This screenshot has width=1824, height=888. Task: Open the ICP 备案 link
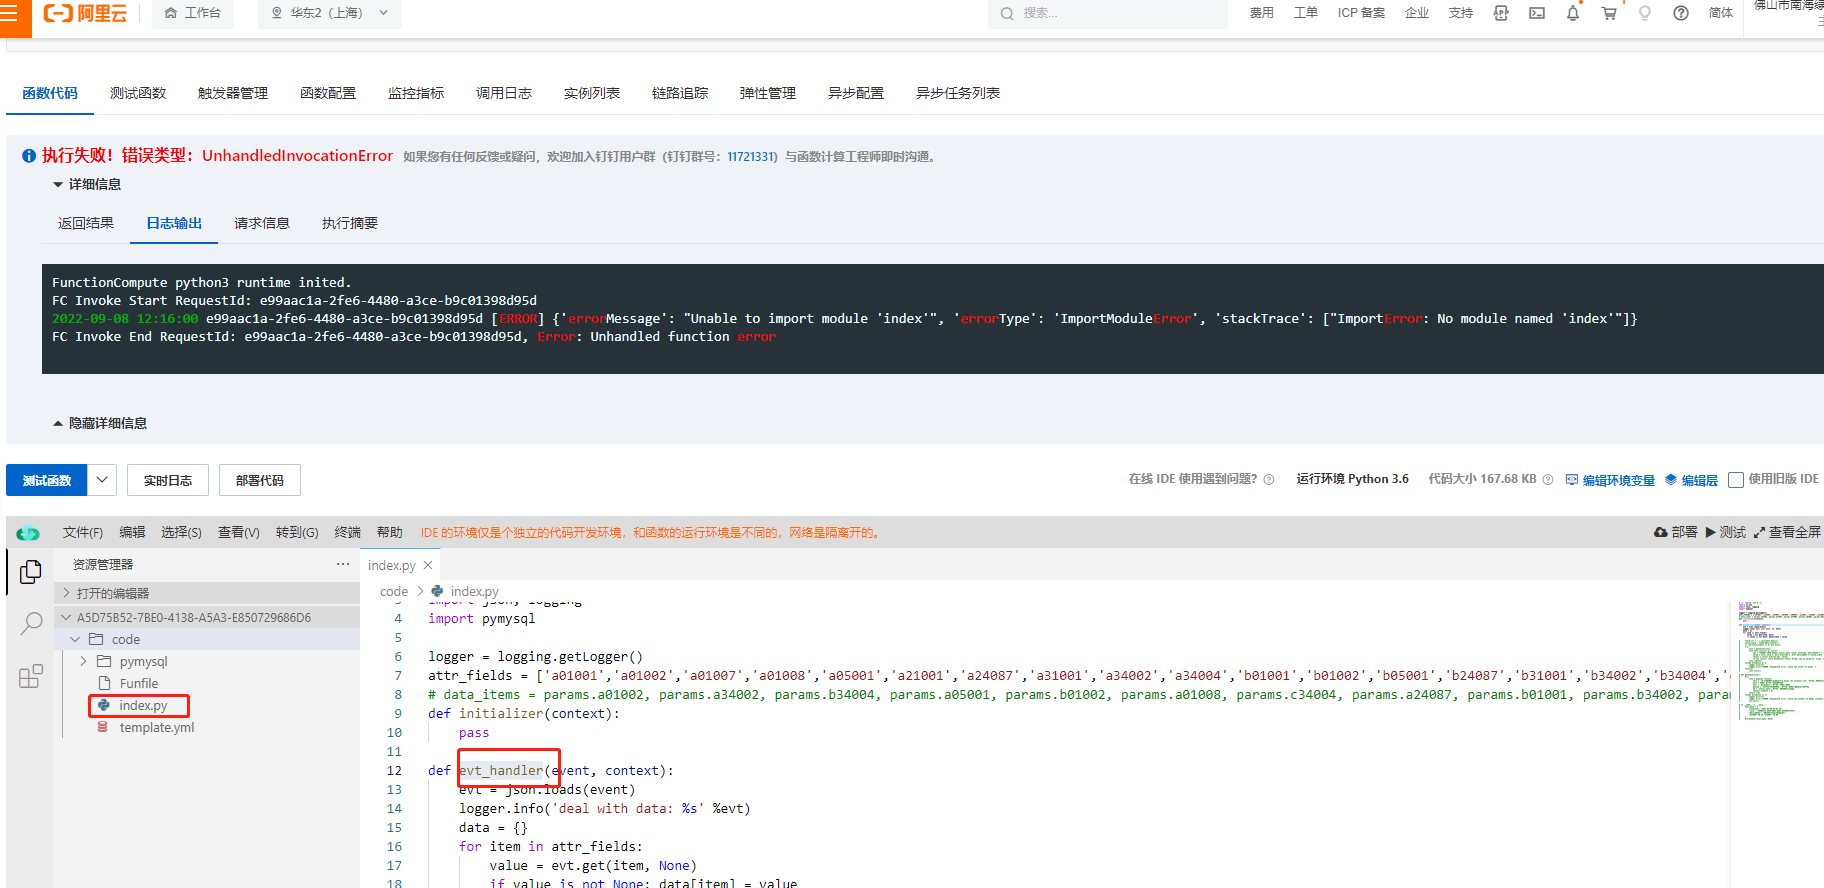coord(1361,13)
